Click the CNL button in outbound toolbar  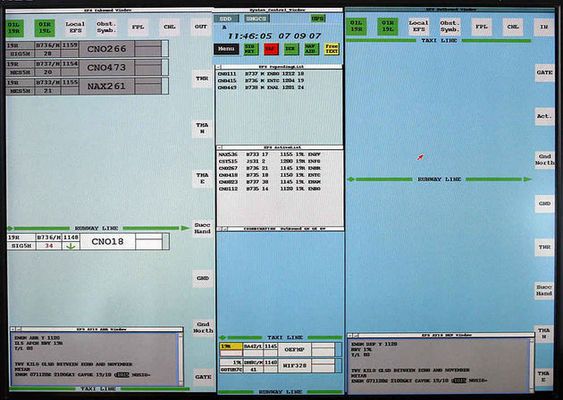pos(513,27)
